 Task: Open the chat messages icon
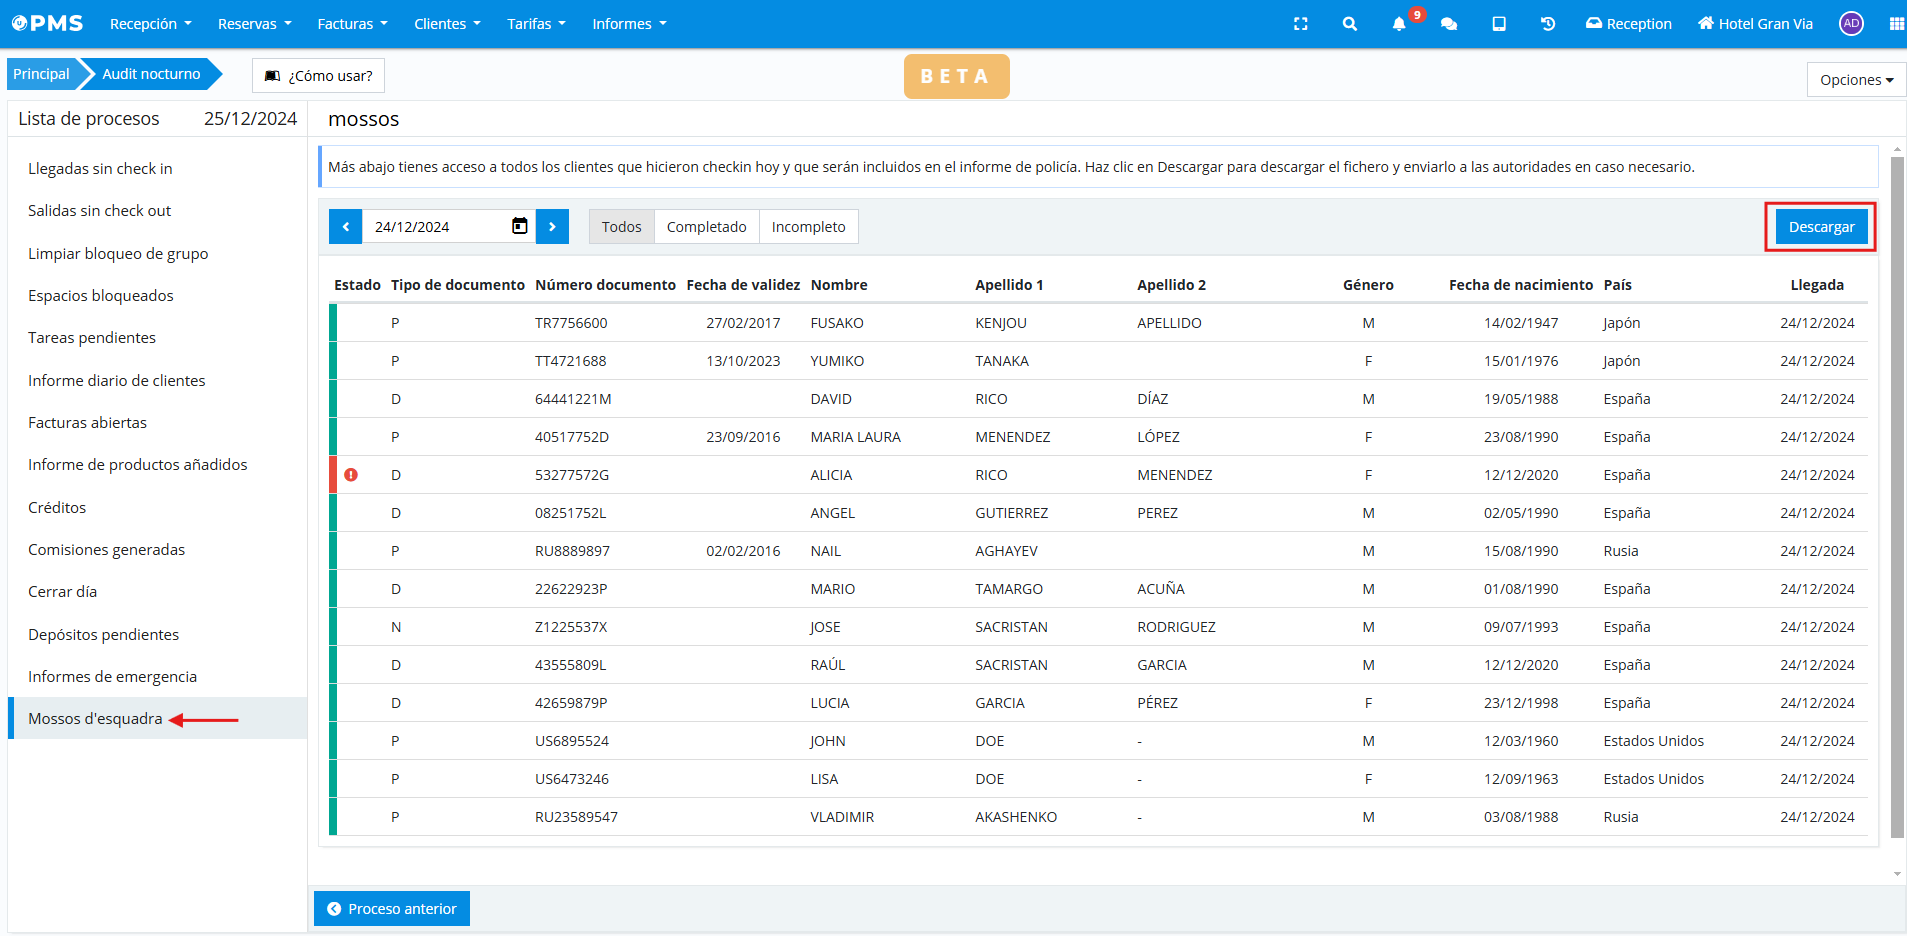pyautogui.click(x=1448, y=24)
